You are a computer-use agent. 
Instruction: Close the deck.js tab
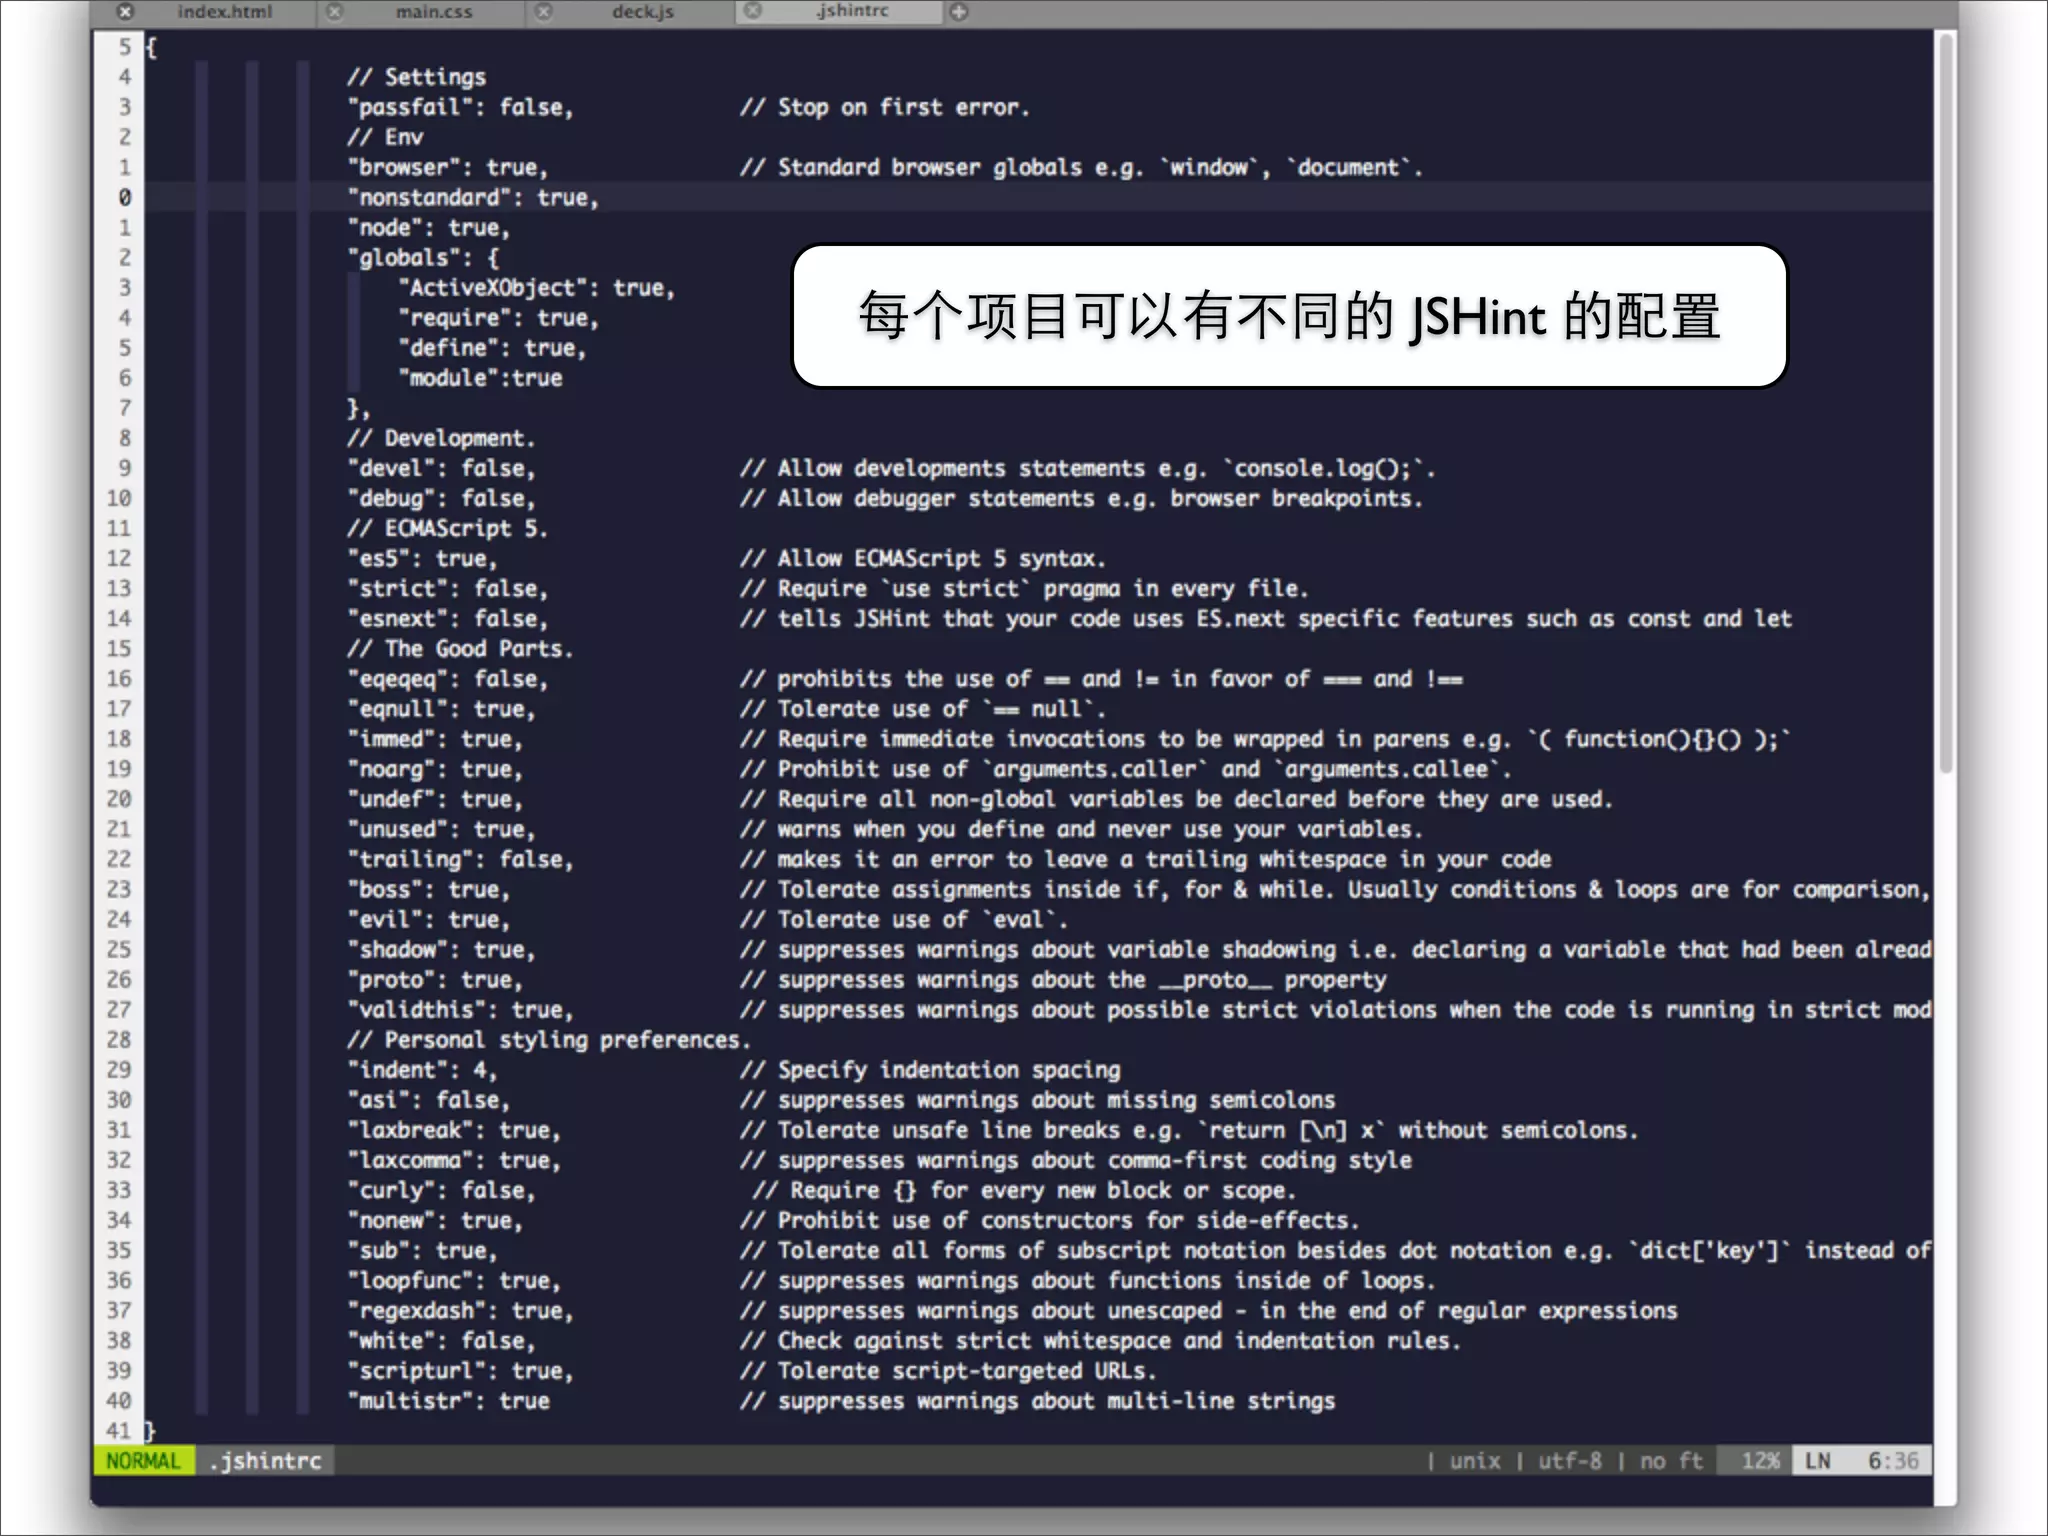[543, 12]
